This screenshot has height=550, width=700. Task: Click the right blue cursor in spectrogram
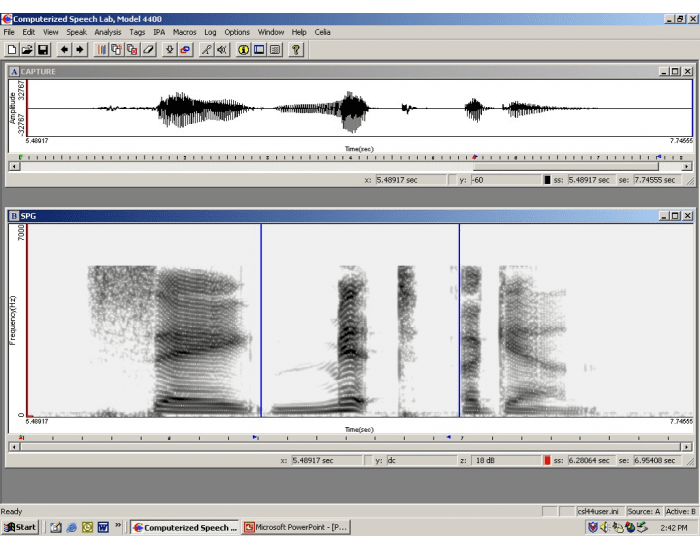click(x=459, y=321)
